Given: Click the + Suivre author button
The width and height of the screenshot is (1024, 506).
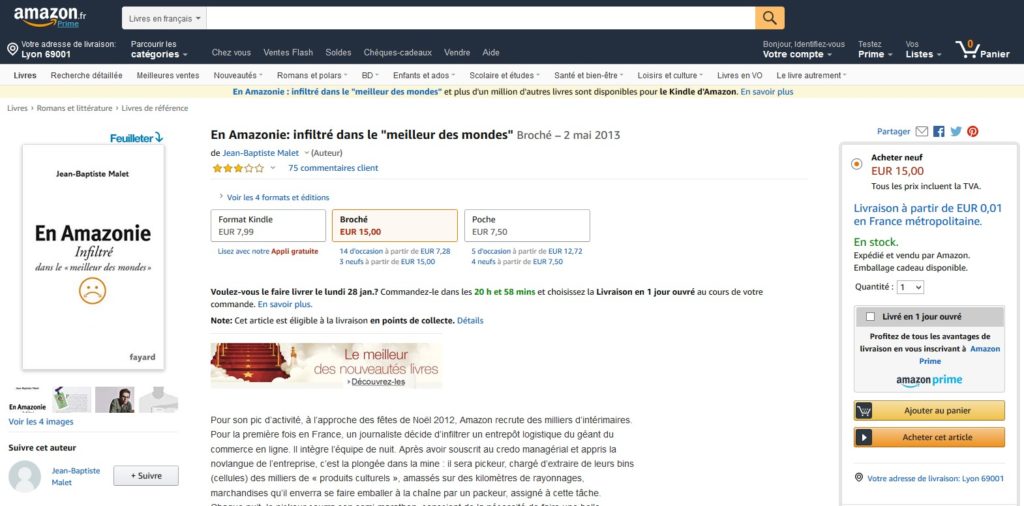Looking at the screenshot, I should tap(146, 476).
